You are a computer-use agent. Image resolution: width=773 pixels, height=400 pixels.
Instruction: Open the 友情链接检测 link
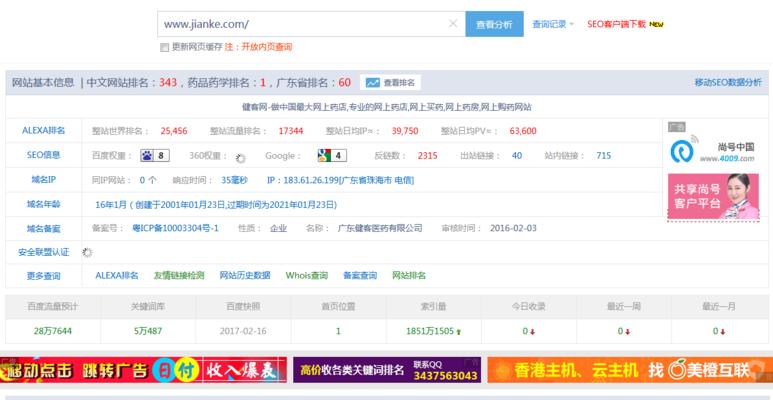click(179, 276)
